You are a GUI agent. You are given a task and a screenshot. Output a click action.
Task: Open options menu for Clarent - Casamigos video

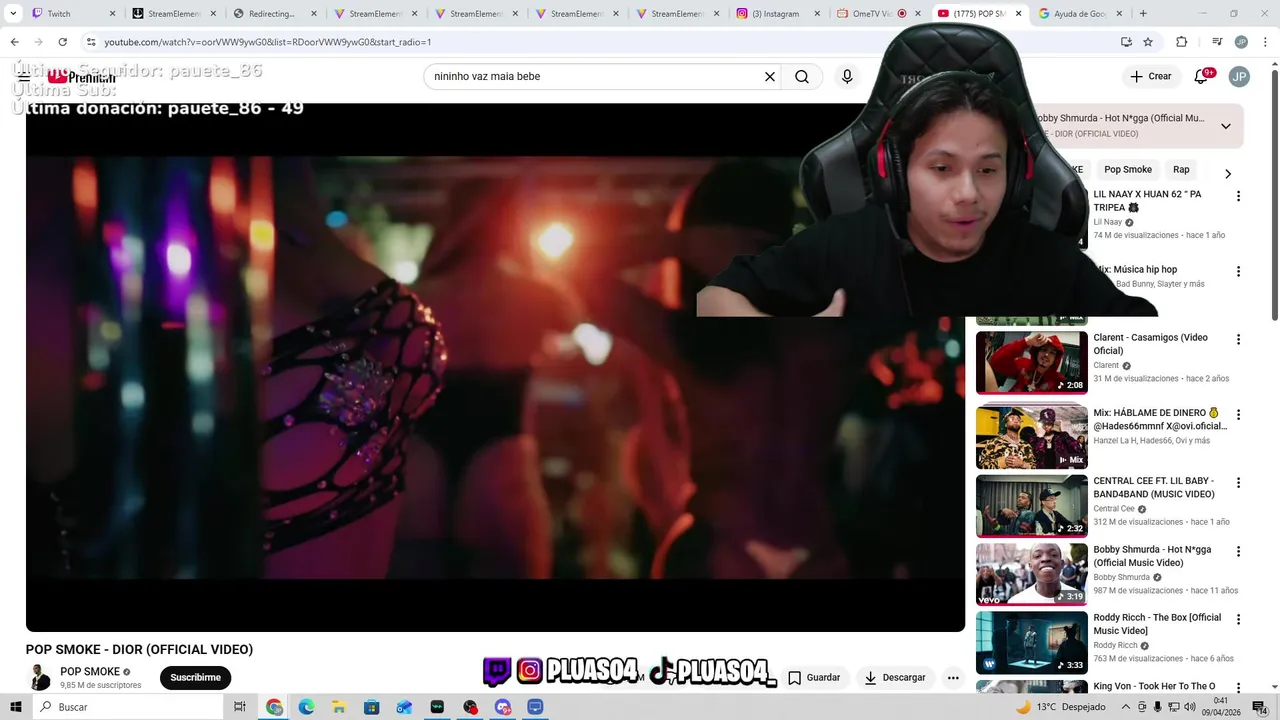(x=1238, y=340)
